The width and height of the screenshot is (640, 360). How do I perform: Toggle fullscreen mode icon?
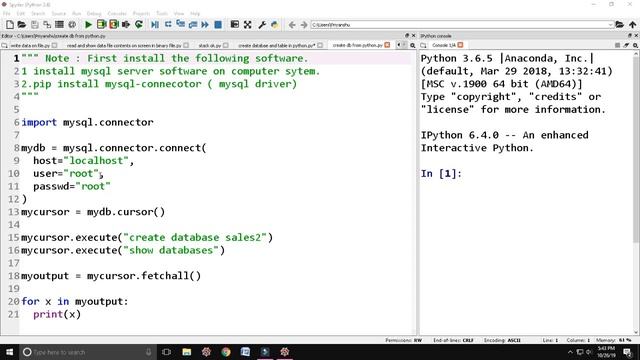click(247, 25)
